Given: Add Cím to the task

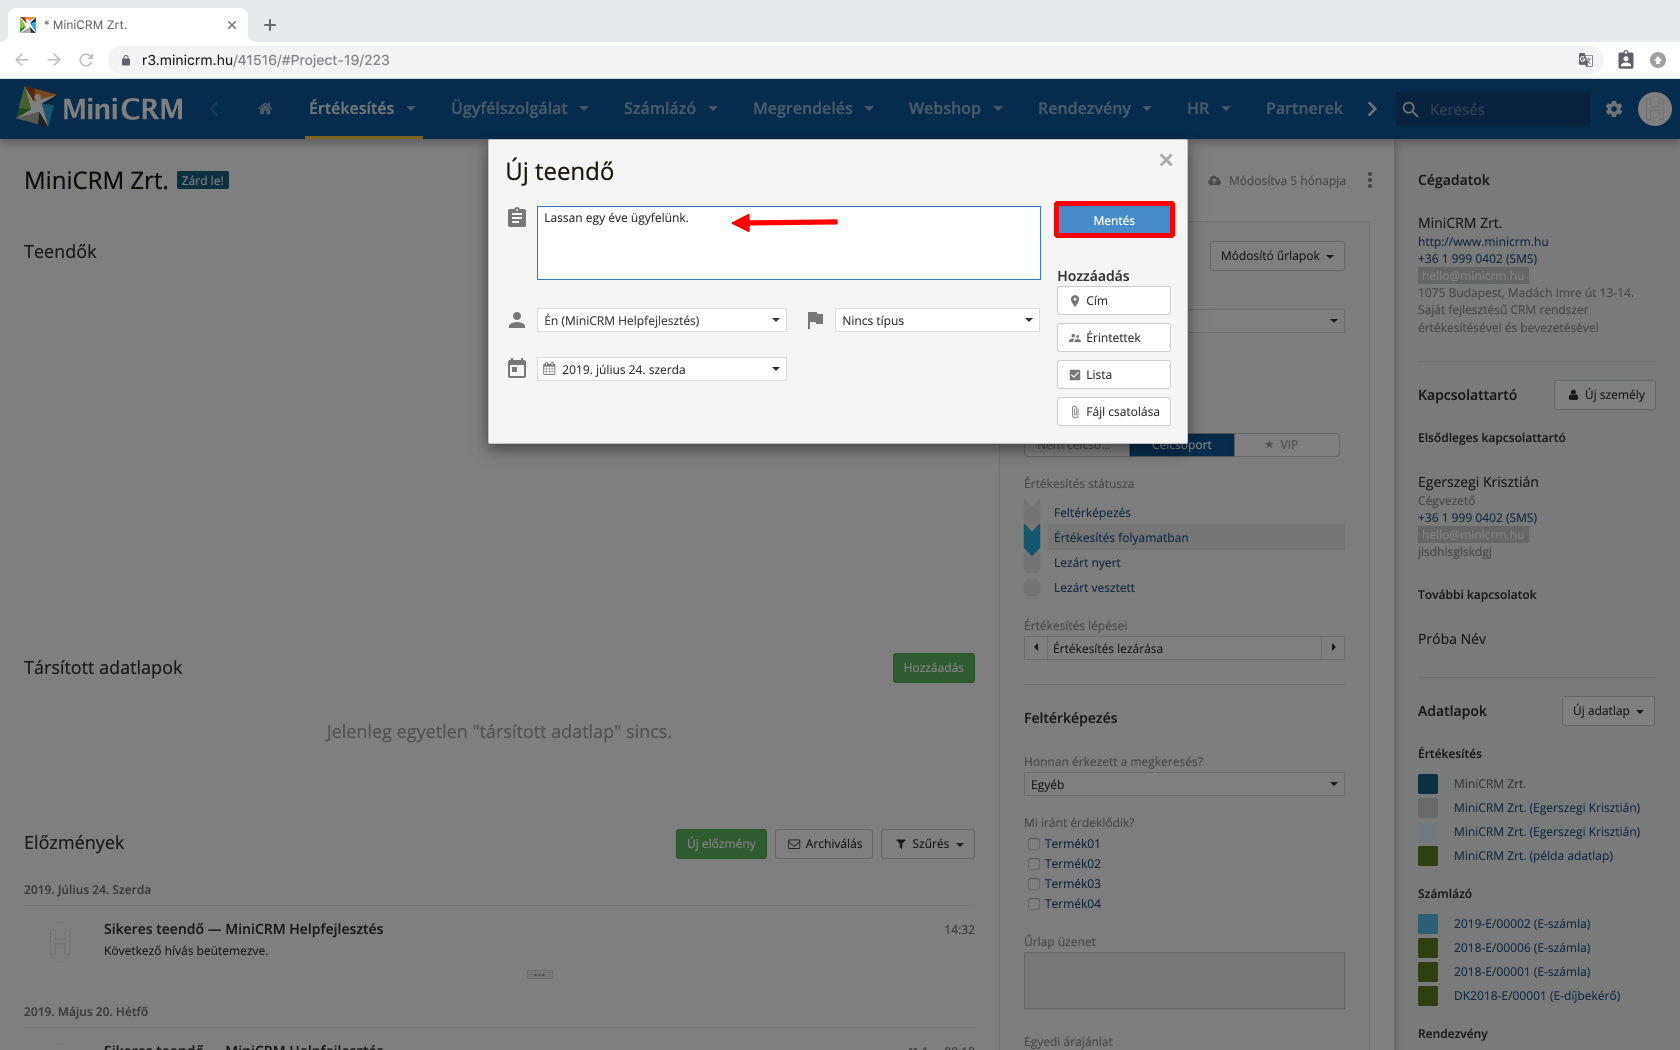Looking at the screenshot, I should (x=1114, y=301).
